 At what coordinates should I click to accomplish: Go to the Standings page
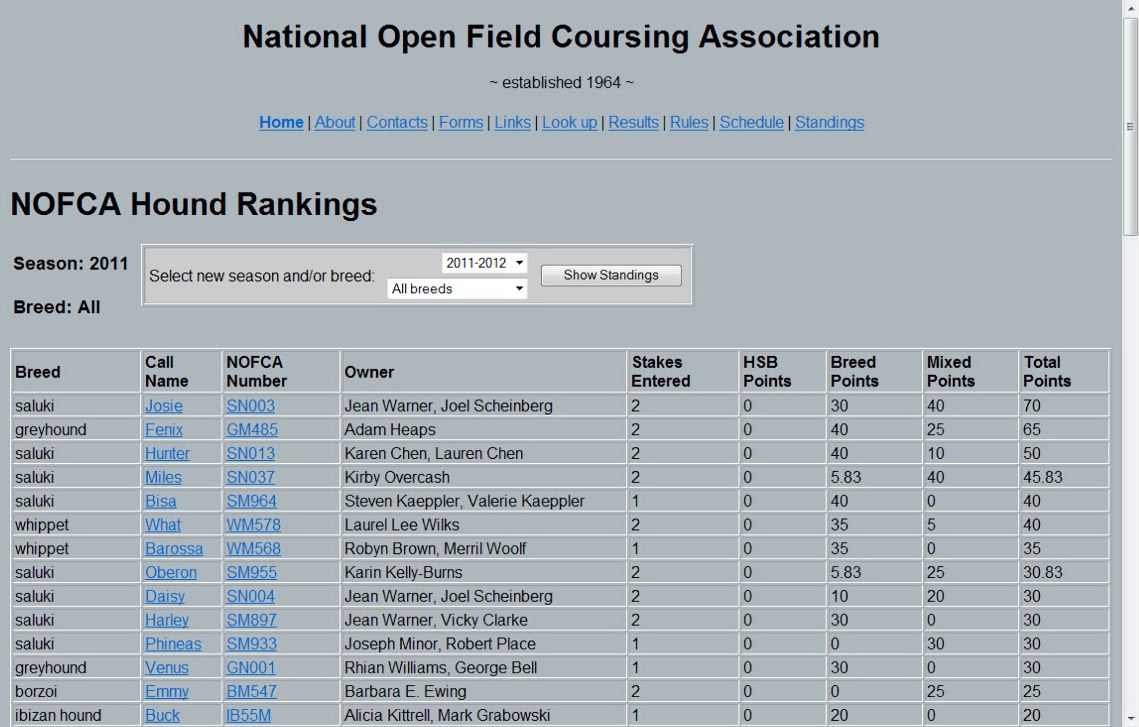point(830,122)
